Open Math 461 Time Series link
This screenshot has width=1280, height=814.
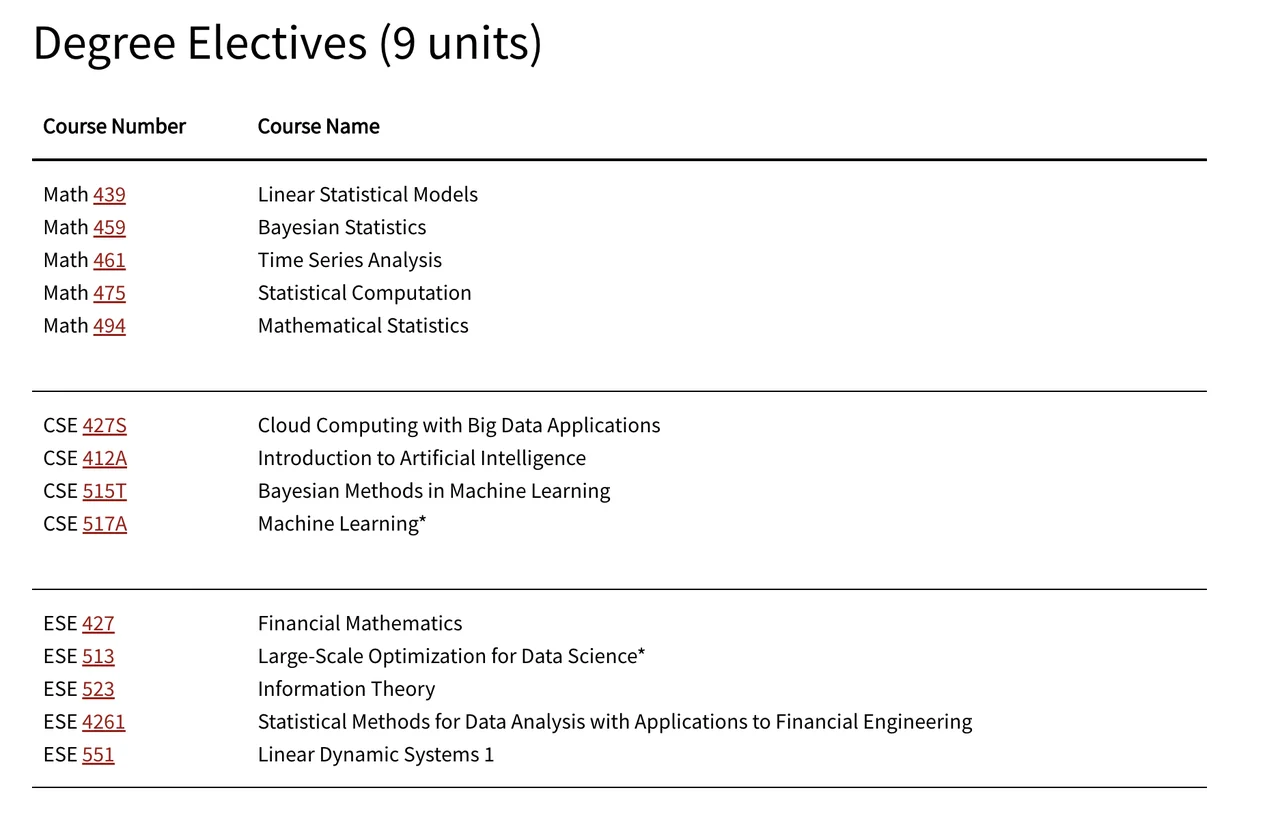pyautogui.click(x=109, y=260)
